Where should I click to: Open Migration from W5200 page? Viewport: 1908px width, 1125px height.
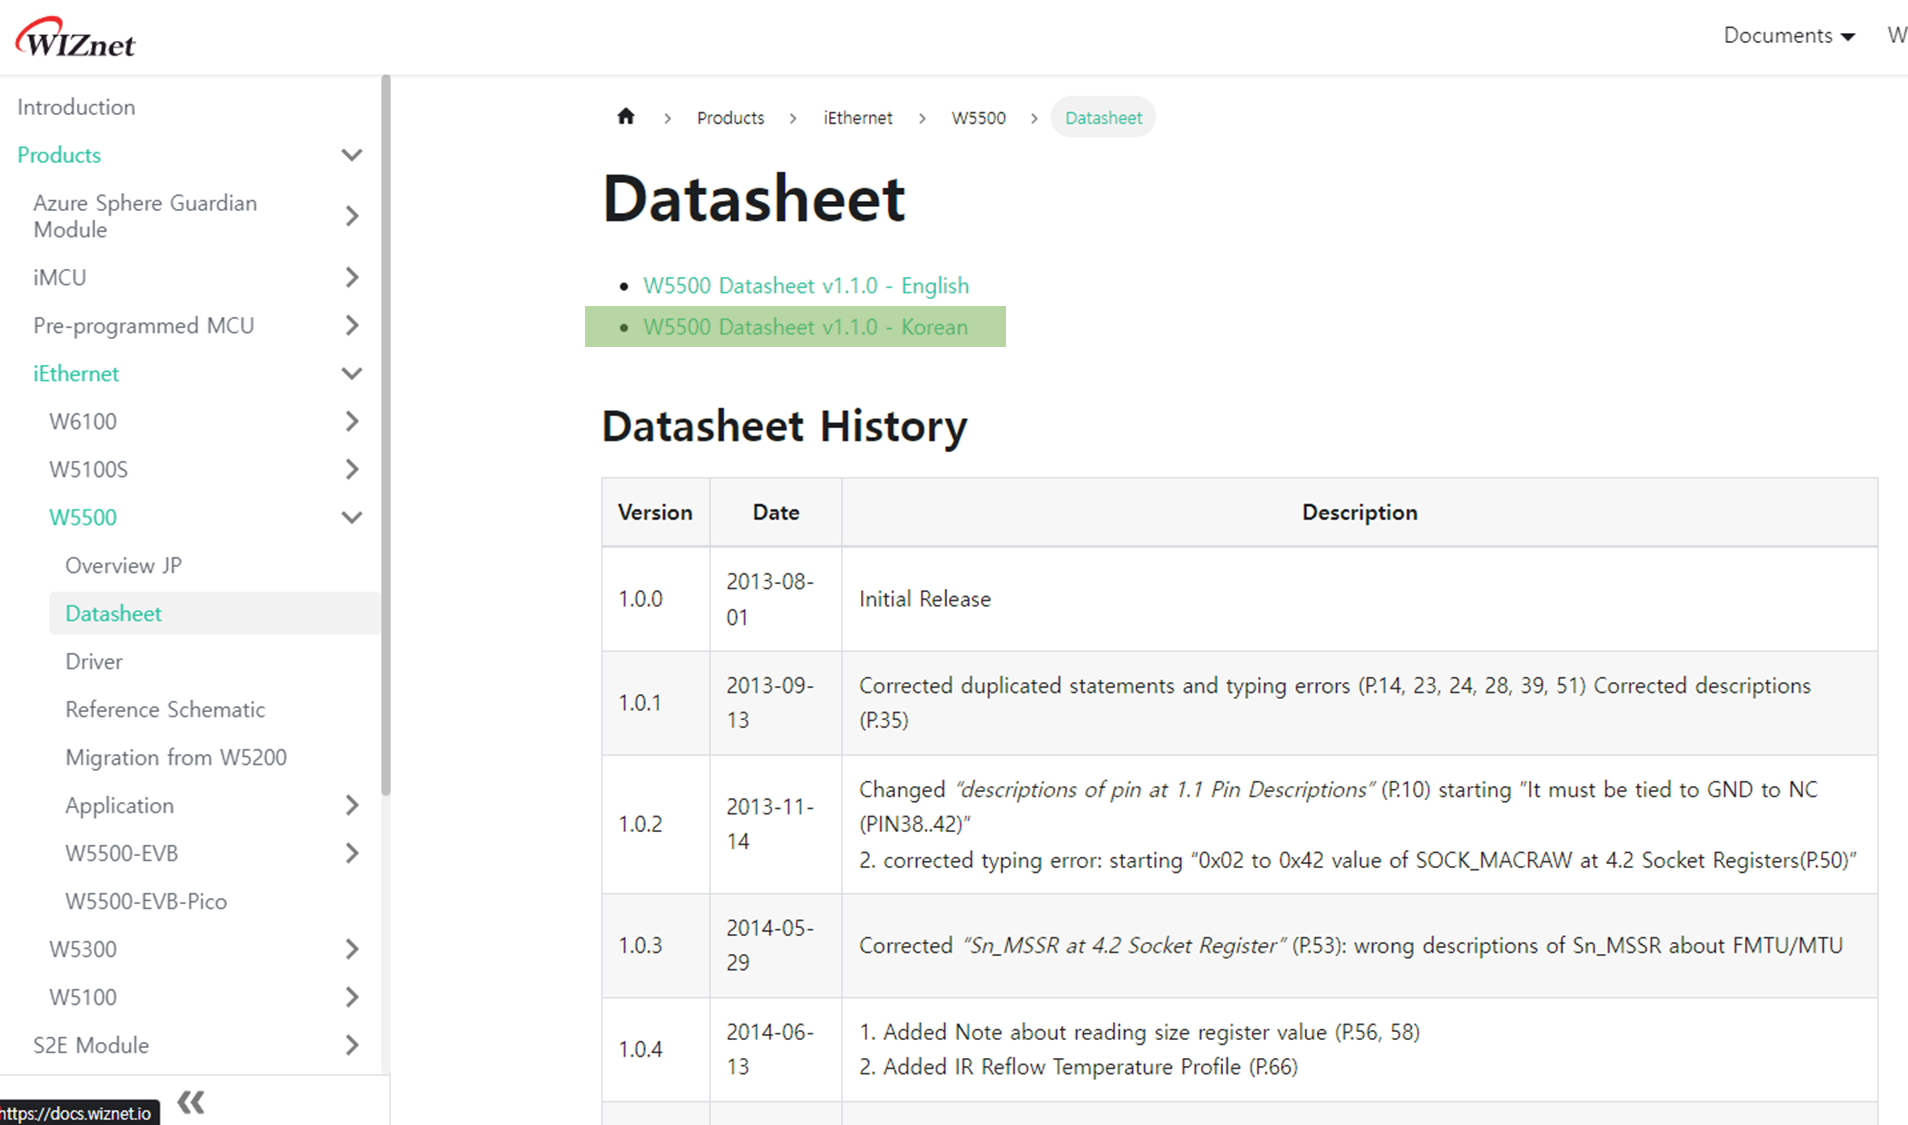pyautogui.click(x=176, y=757)
